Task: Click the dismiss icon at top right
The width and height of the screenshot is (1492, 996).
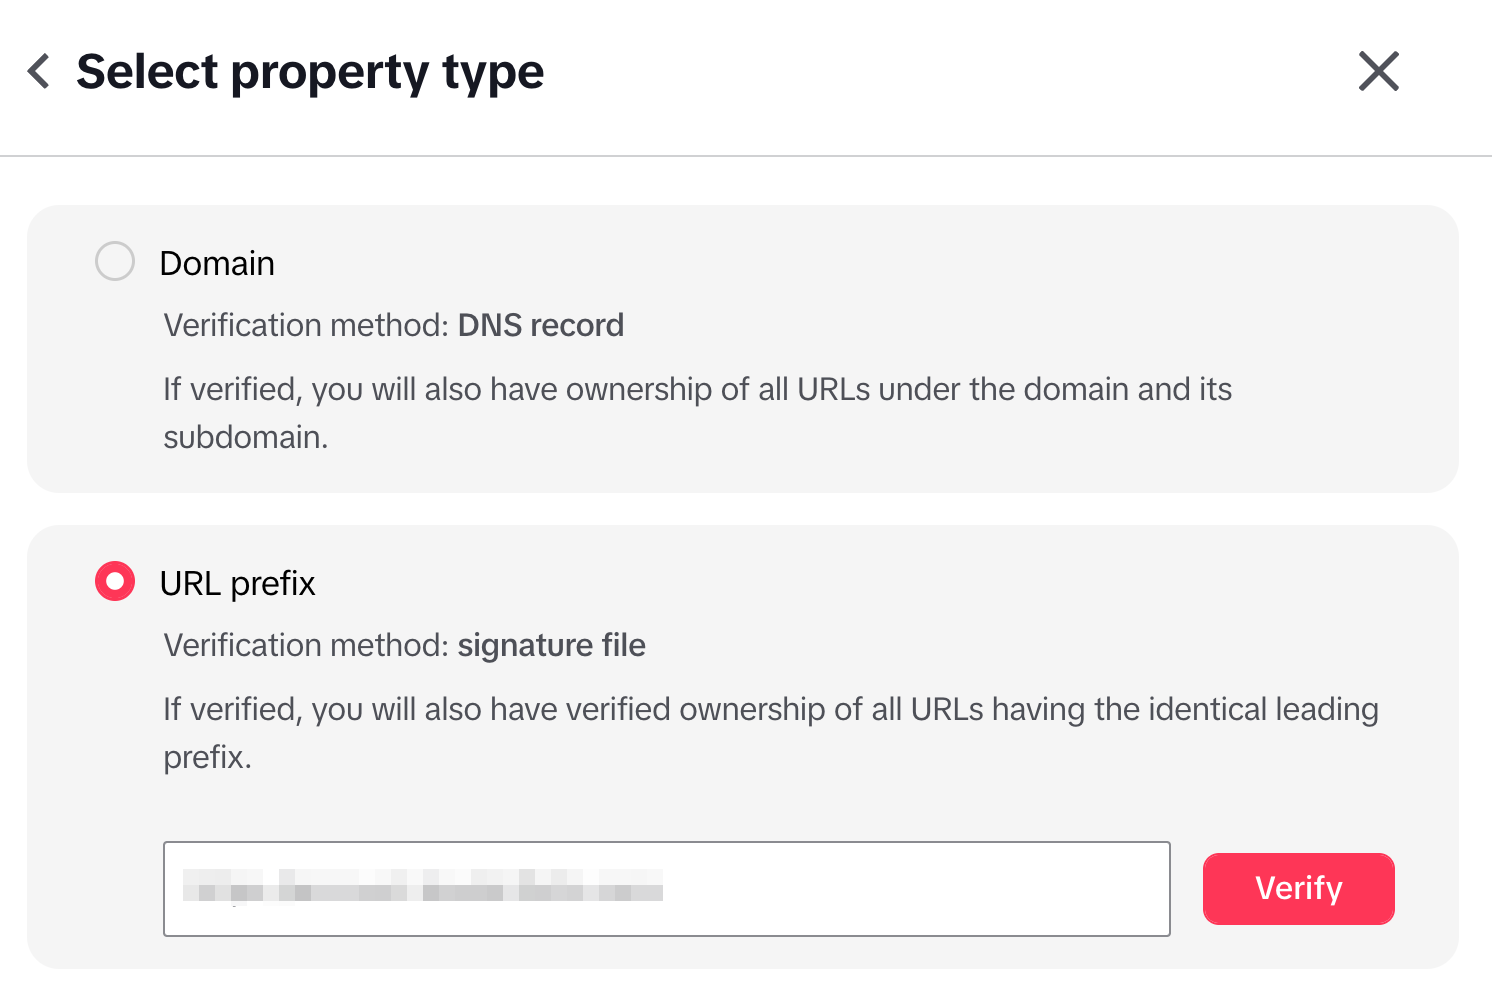Action: [x=1378, y=71]
